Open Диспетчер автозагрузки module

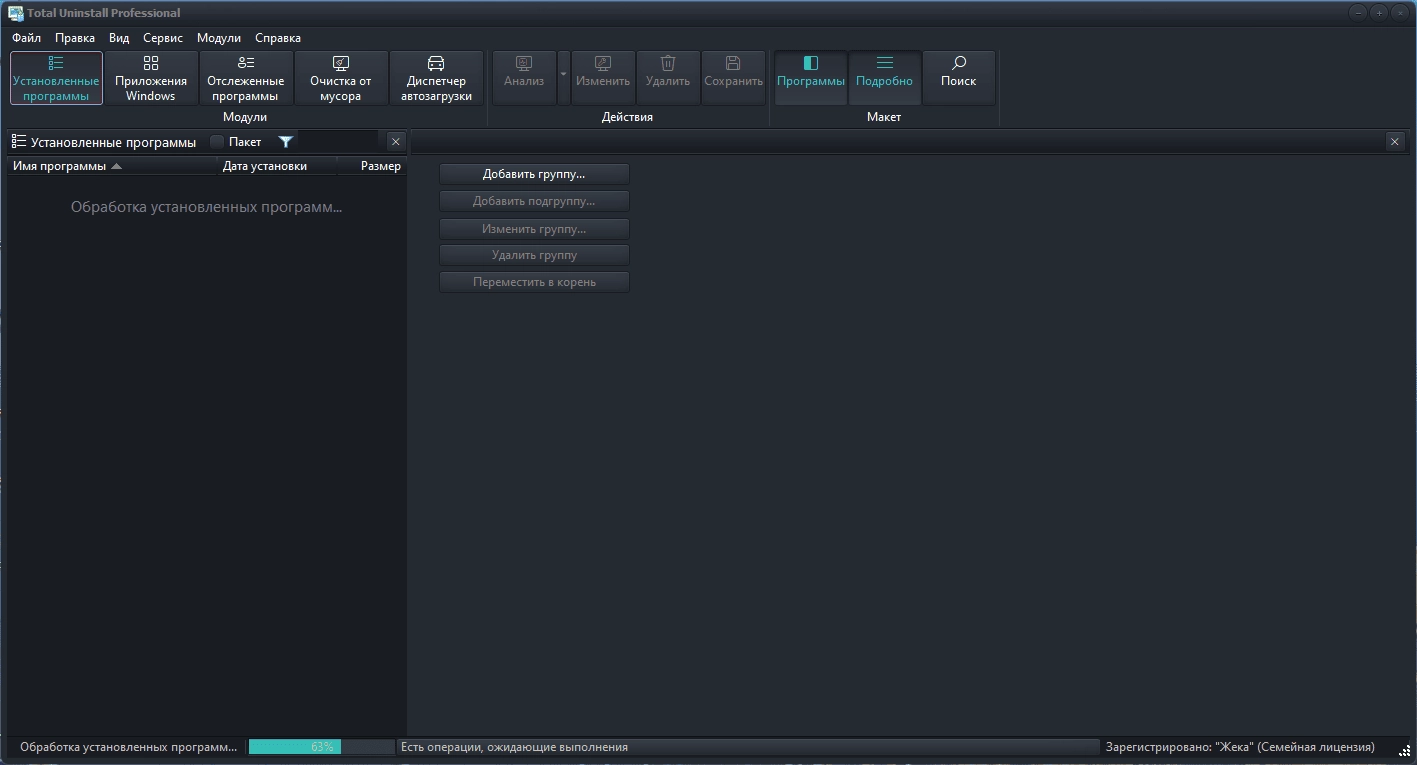tap(436, 78)
